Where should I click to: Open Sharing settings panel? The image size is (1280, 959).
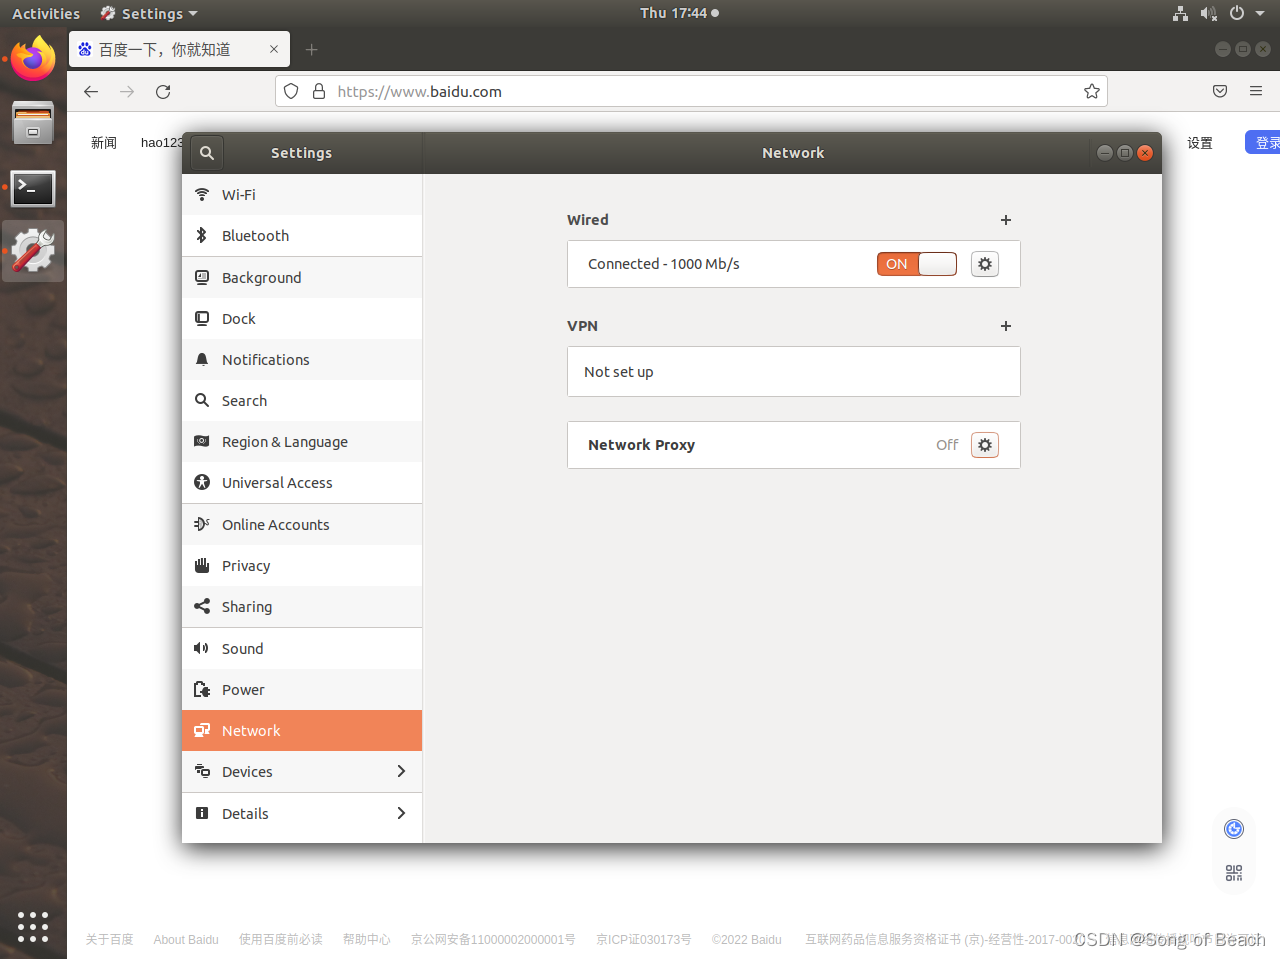point(302,607)
